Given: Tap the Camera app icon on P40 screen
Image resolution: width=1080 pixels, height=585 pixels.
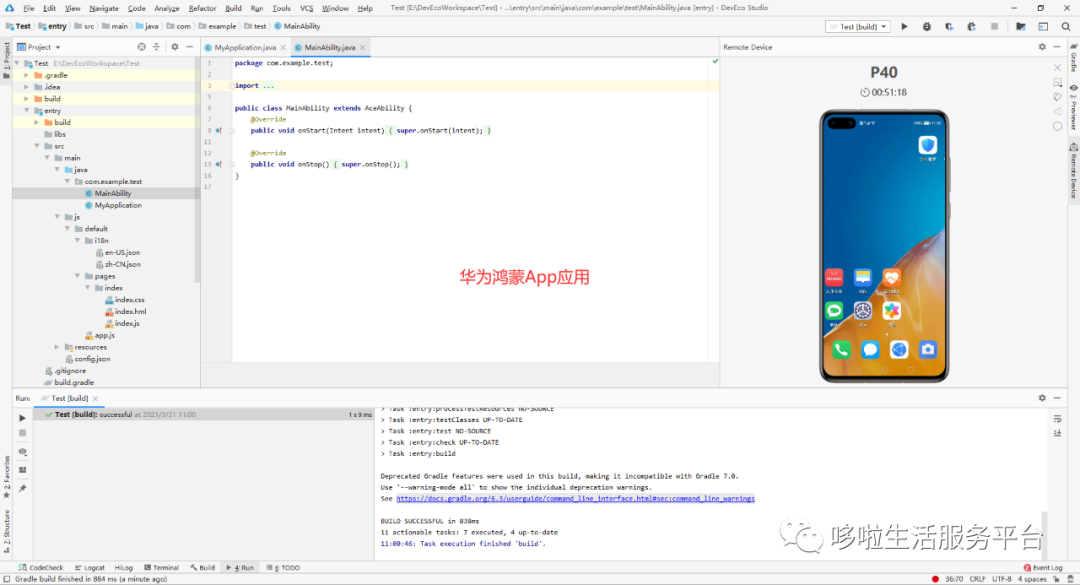Looking at the screenshot, I should point(928,349).
